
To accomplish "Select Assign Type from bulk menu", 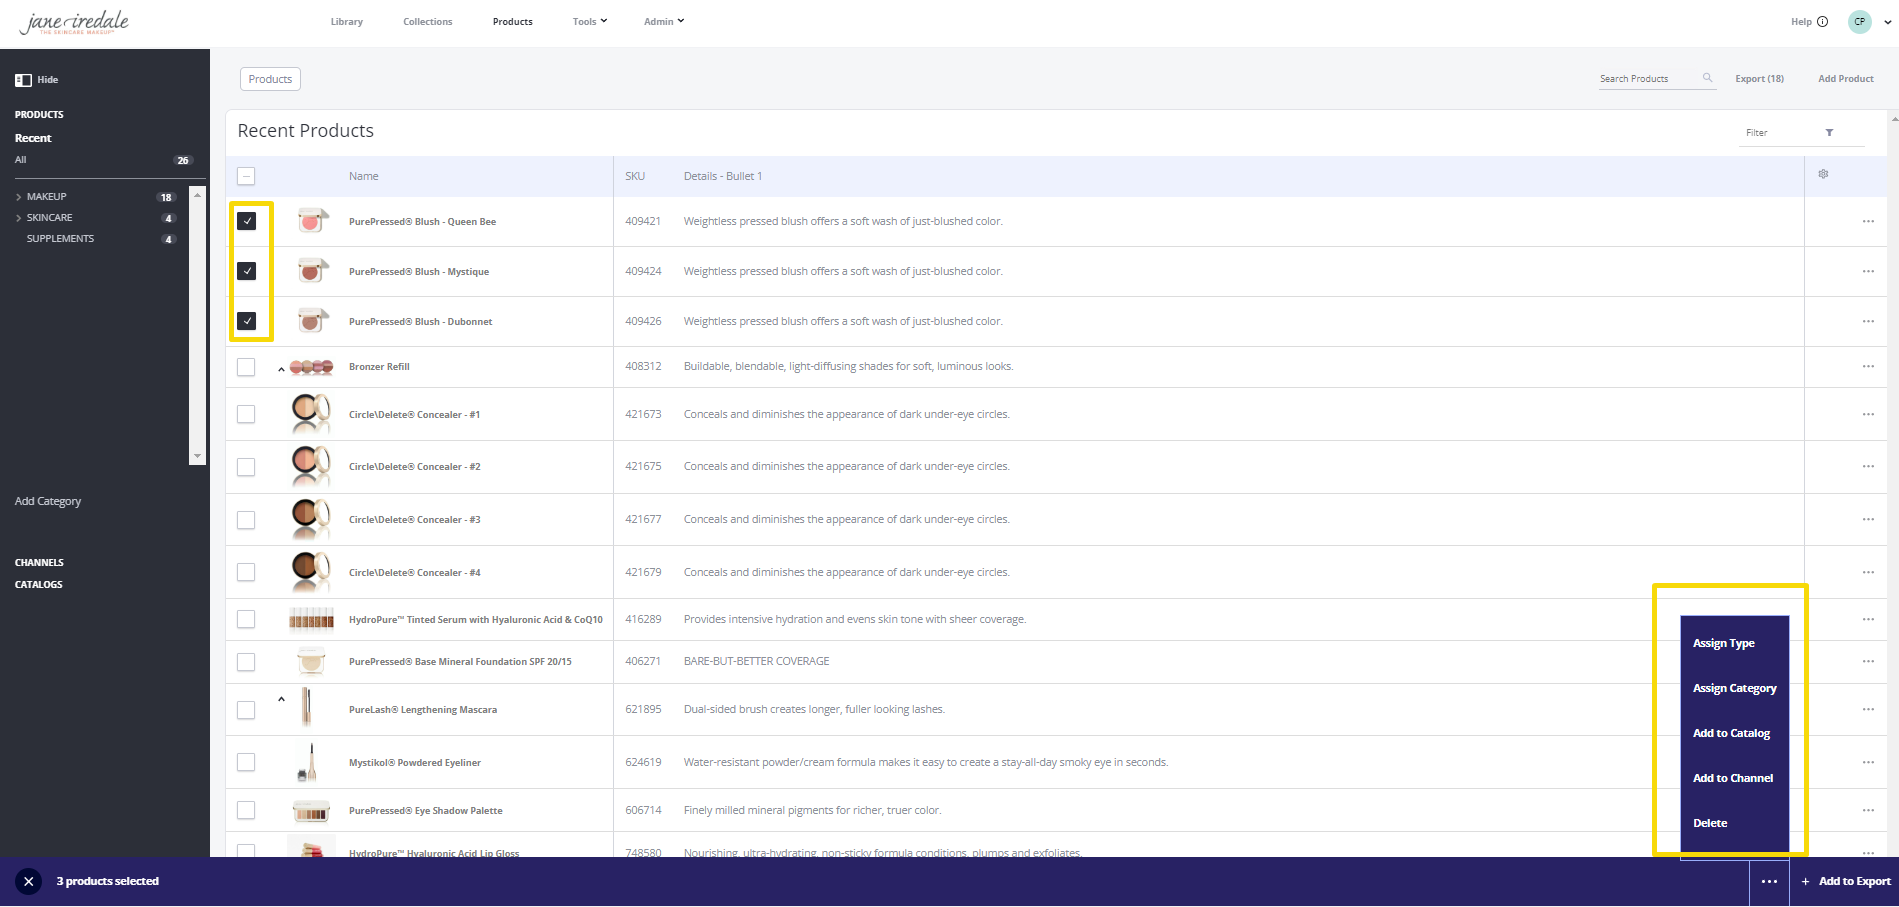I will click(1724, 643).
